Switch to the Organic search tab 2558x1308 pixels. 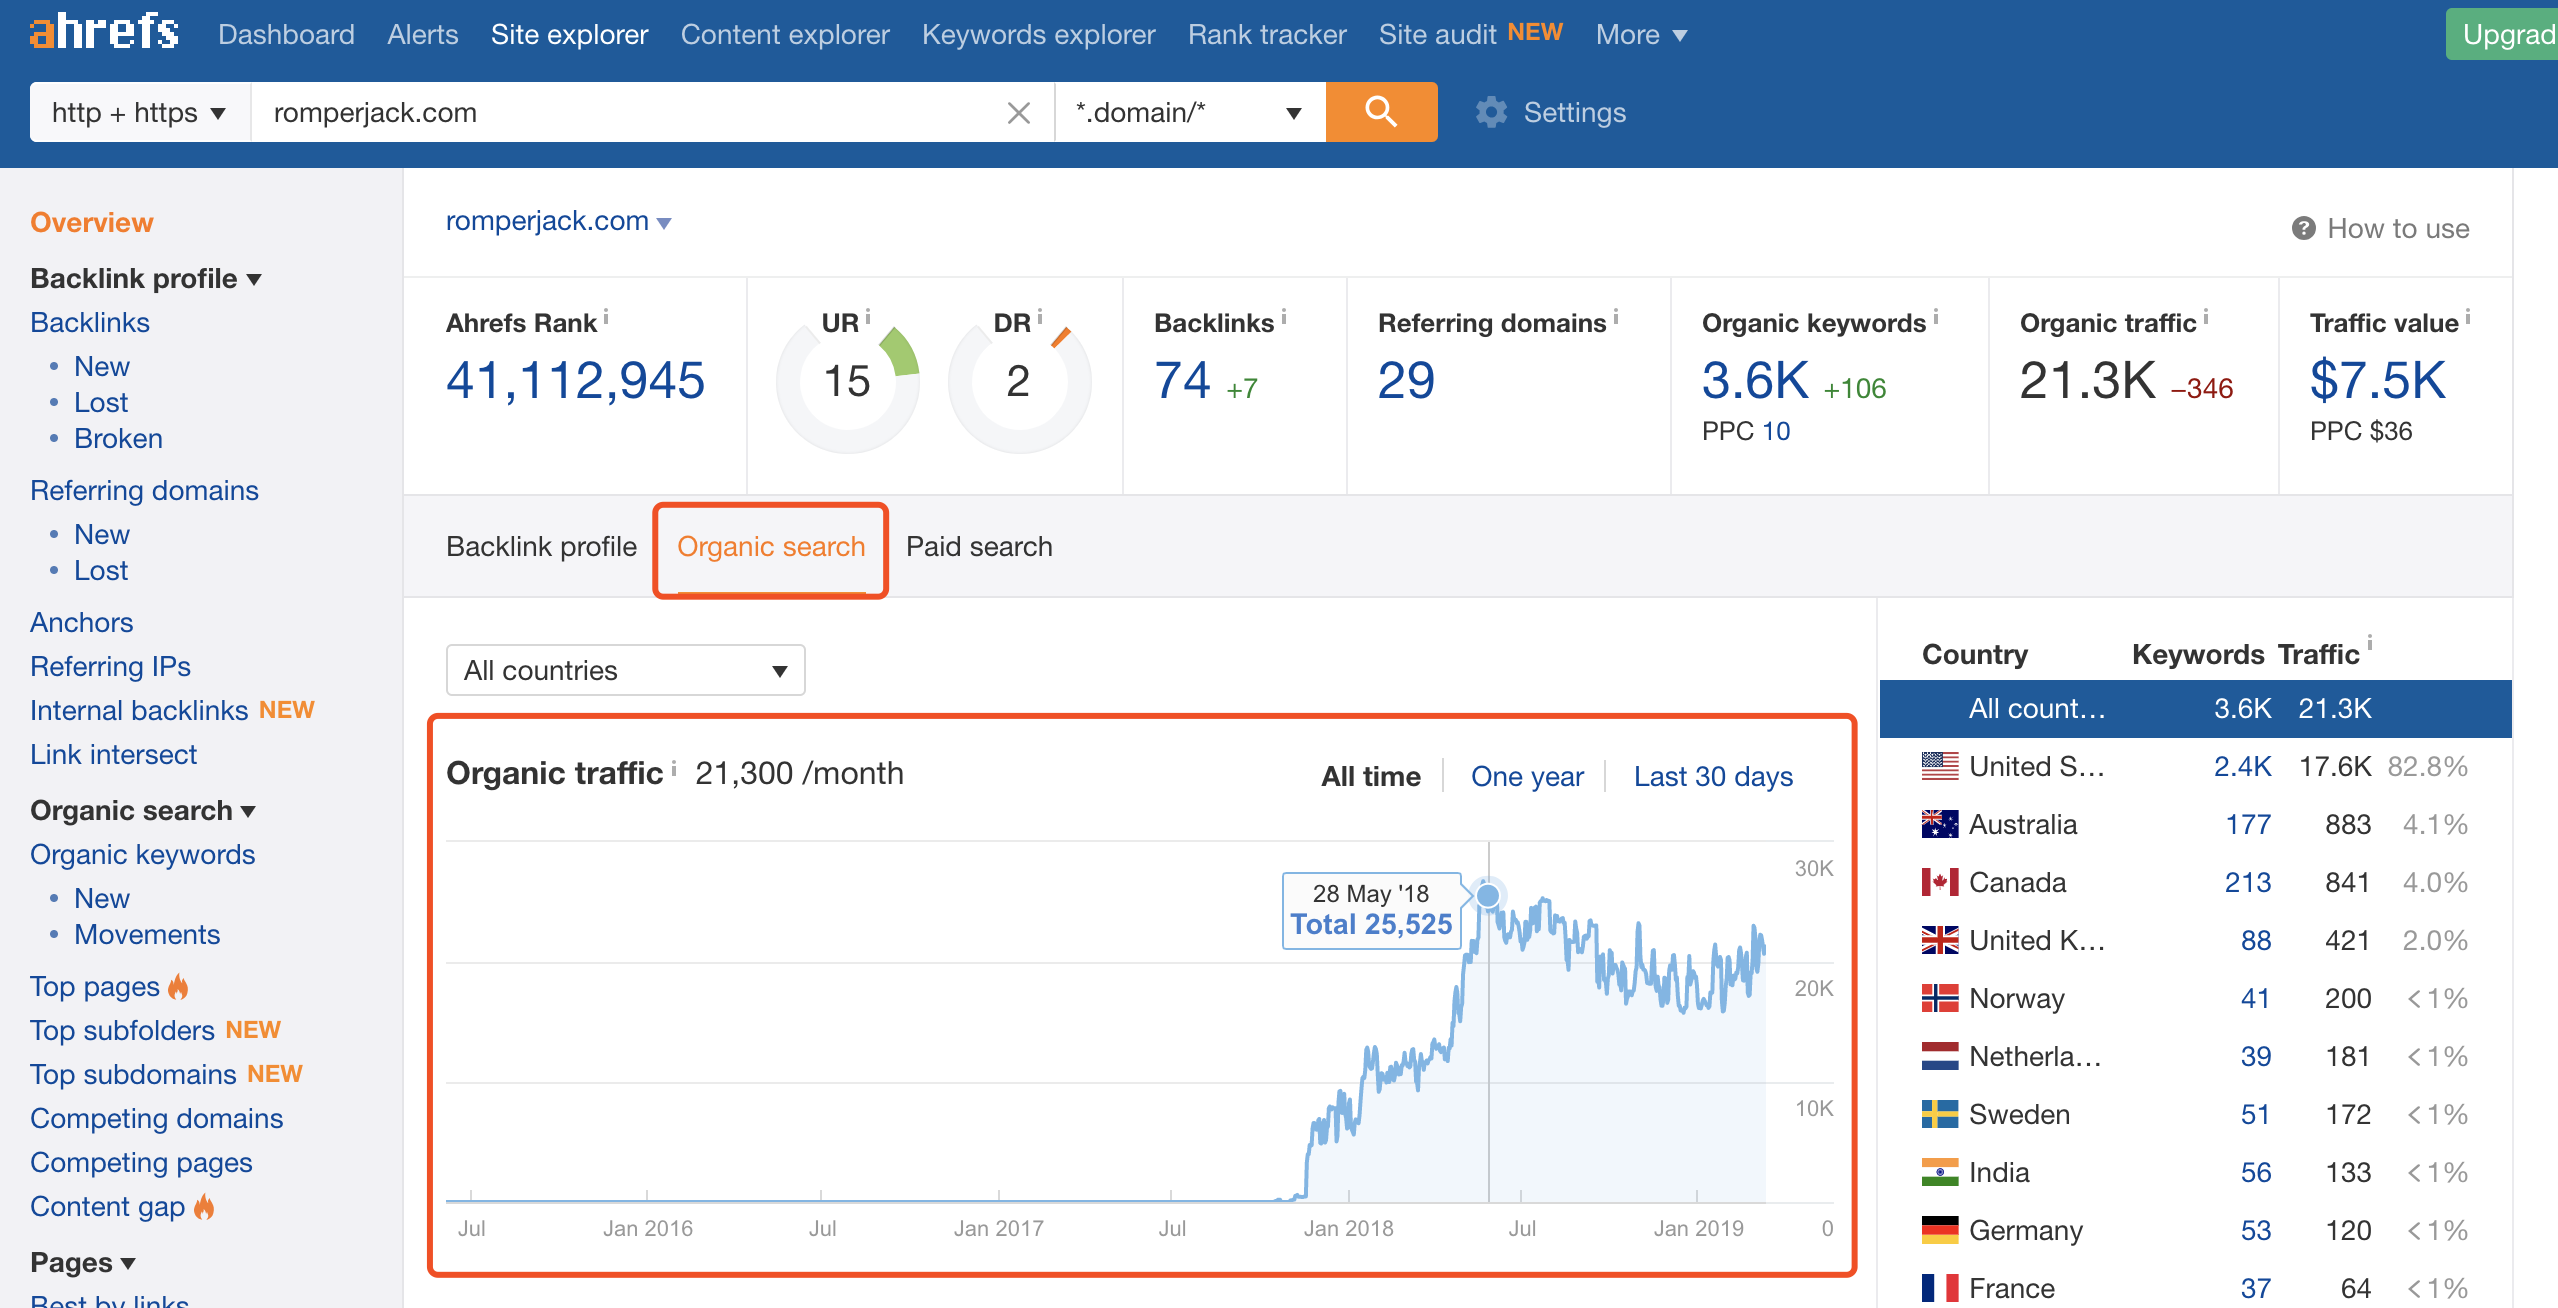click(x=771, y=547)
